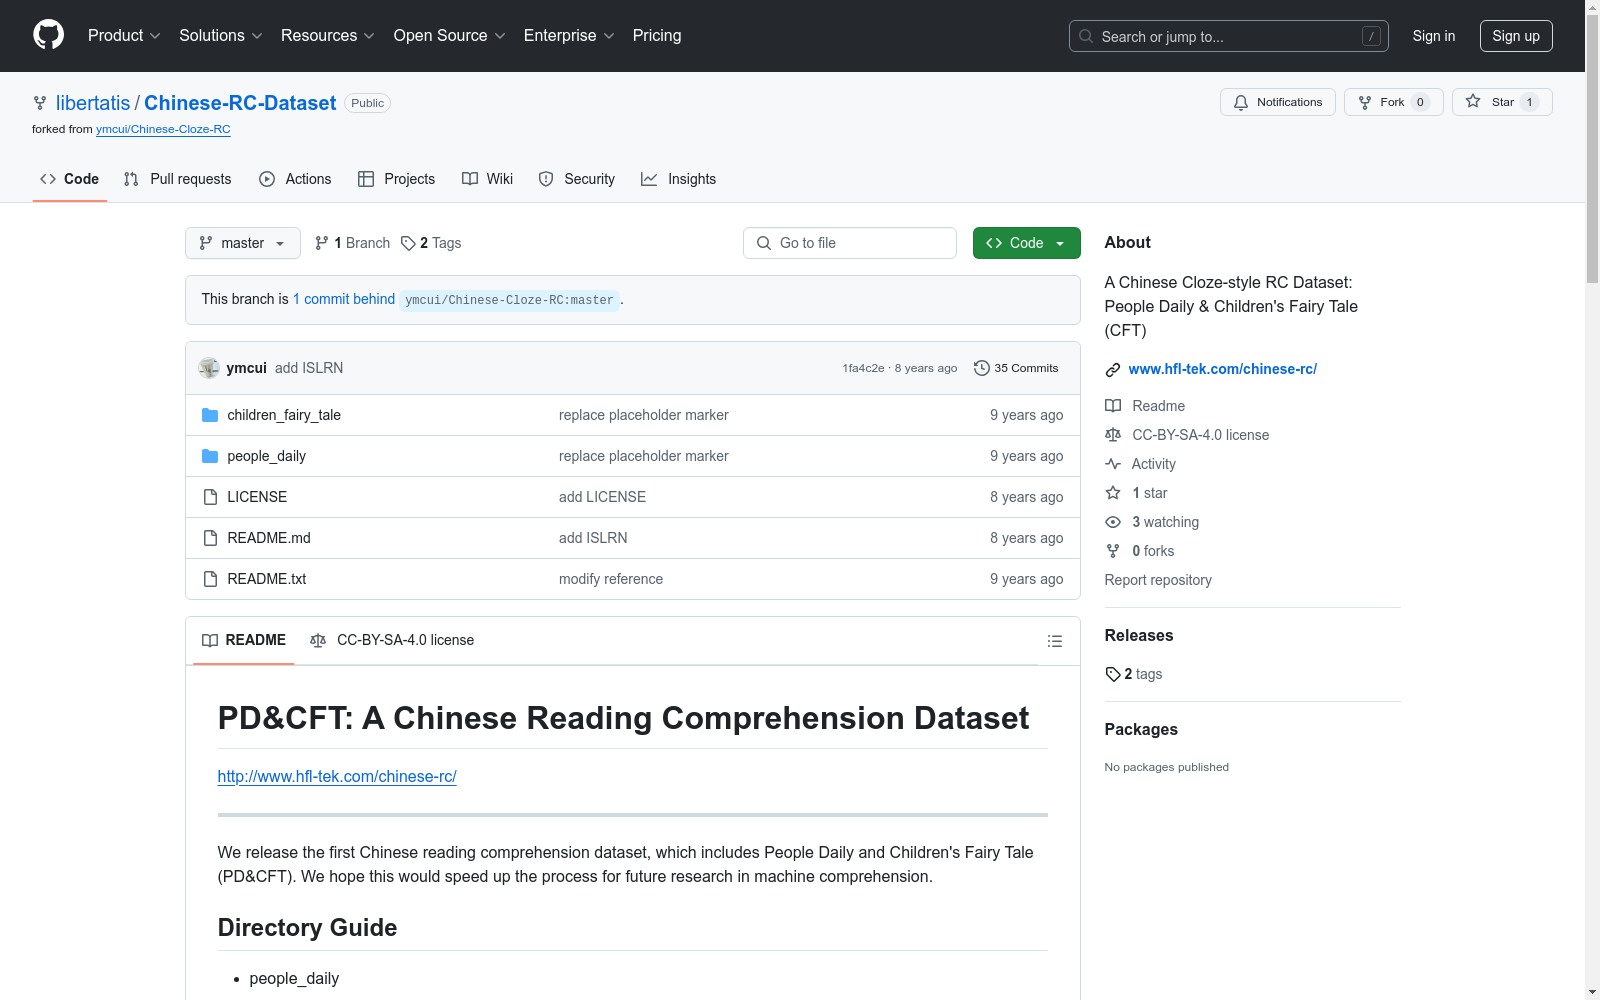The width and height of the screenshot is (1600, 1000).
Task: Click the bell icon in Notifications
Action: tap(1241, 102)
